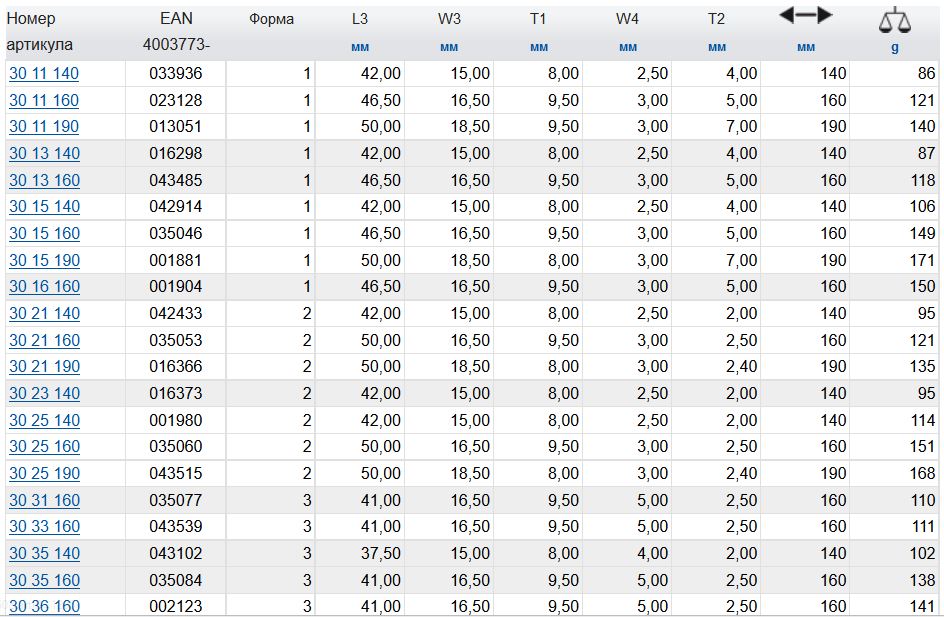Follow the 30 11 190 article link
Viewport: 944px width, 617px height.
(x=44, y=127)
